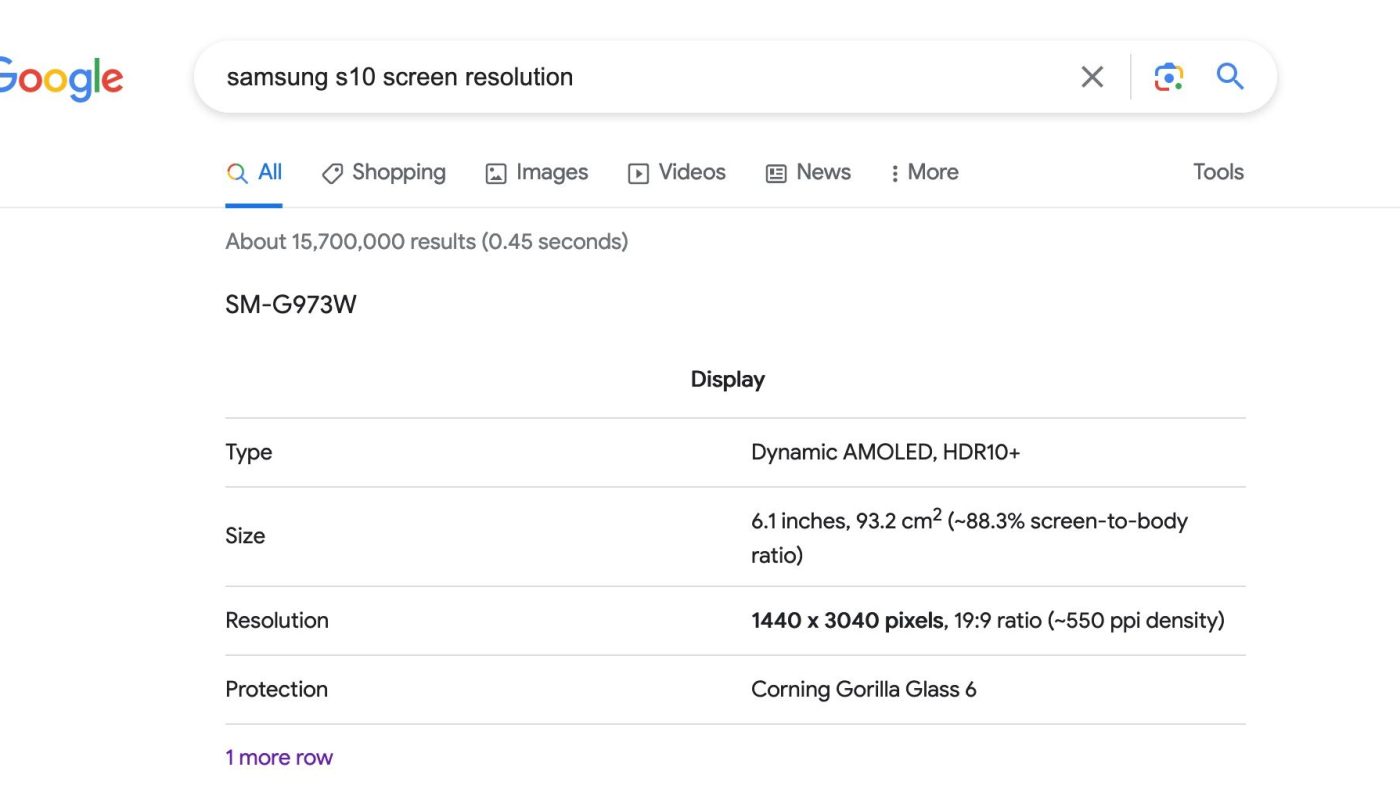Open the More options menu
The height and width of the screenshot is (800, 1400).
[924, 172]
